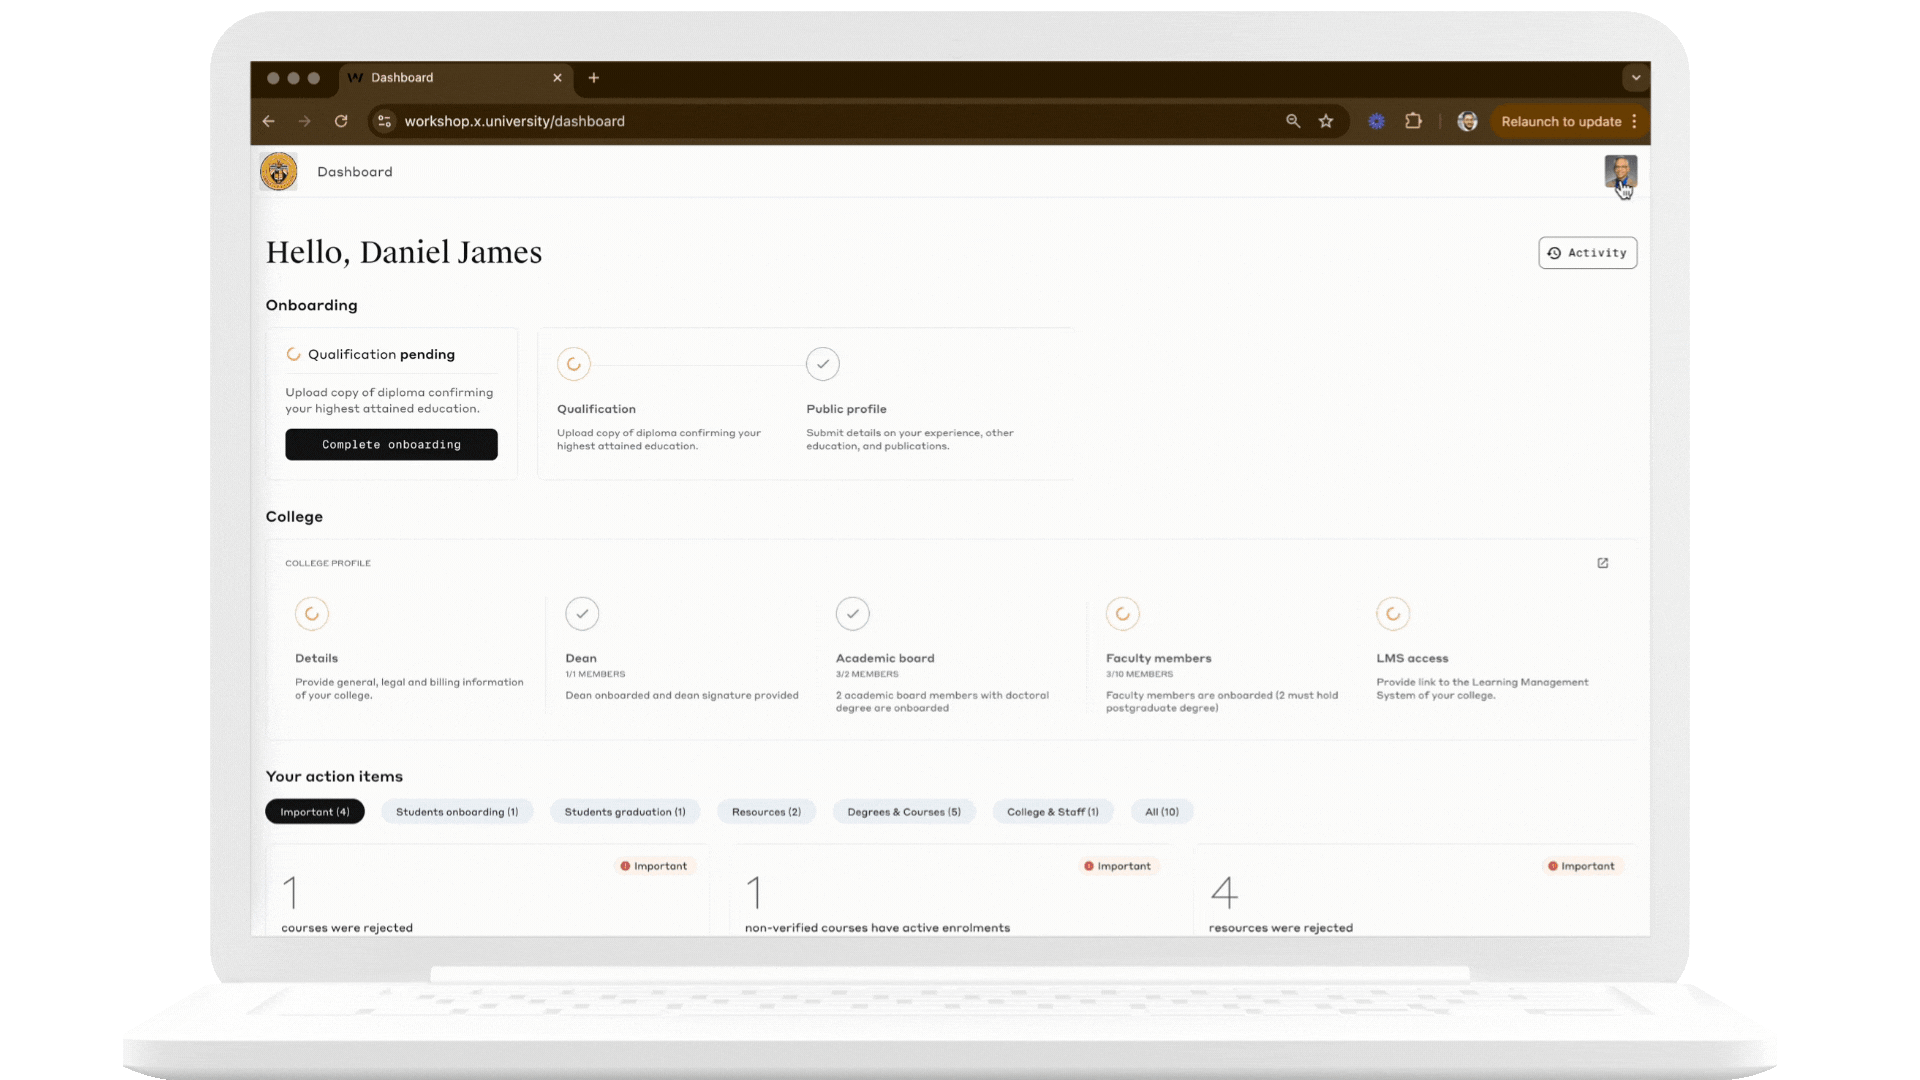Open the user profile avatar menu
Image resolution: width=1920 pixels, height=1080 pixels.
point(1620,171)
